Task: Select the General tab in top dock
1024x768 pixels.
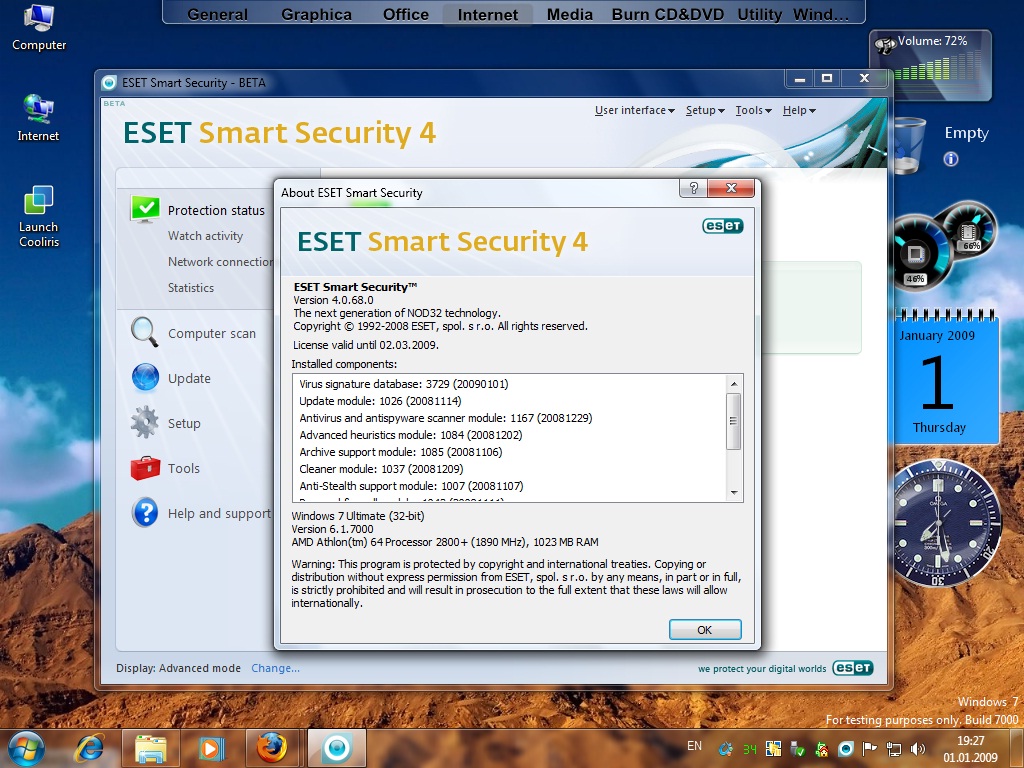Action: (217, 14)
